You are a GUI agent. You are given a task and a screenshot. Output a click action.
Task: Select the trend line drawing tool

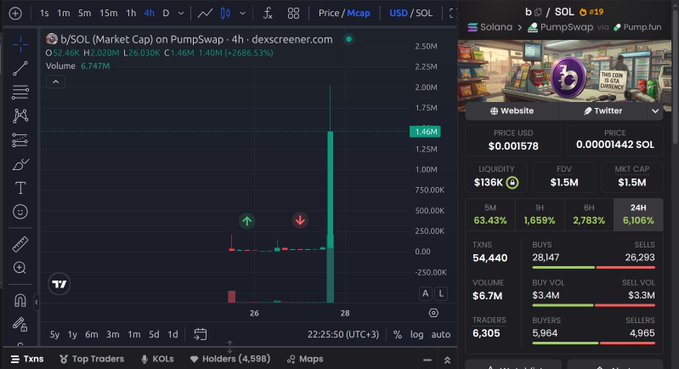tap(20, 68)
